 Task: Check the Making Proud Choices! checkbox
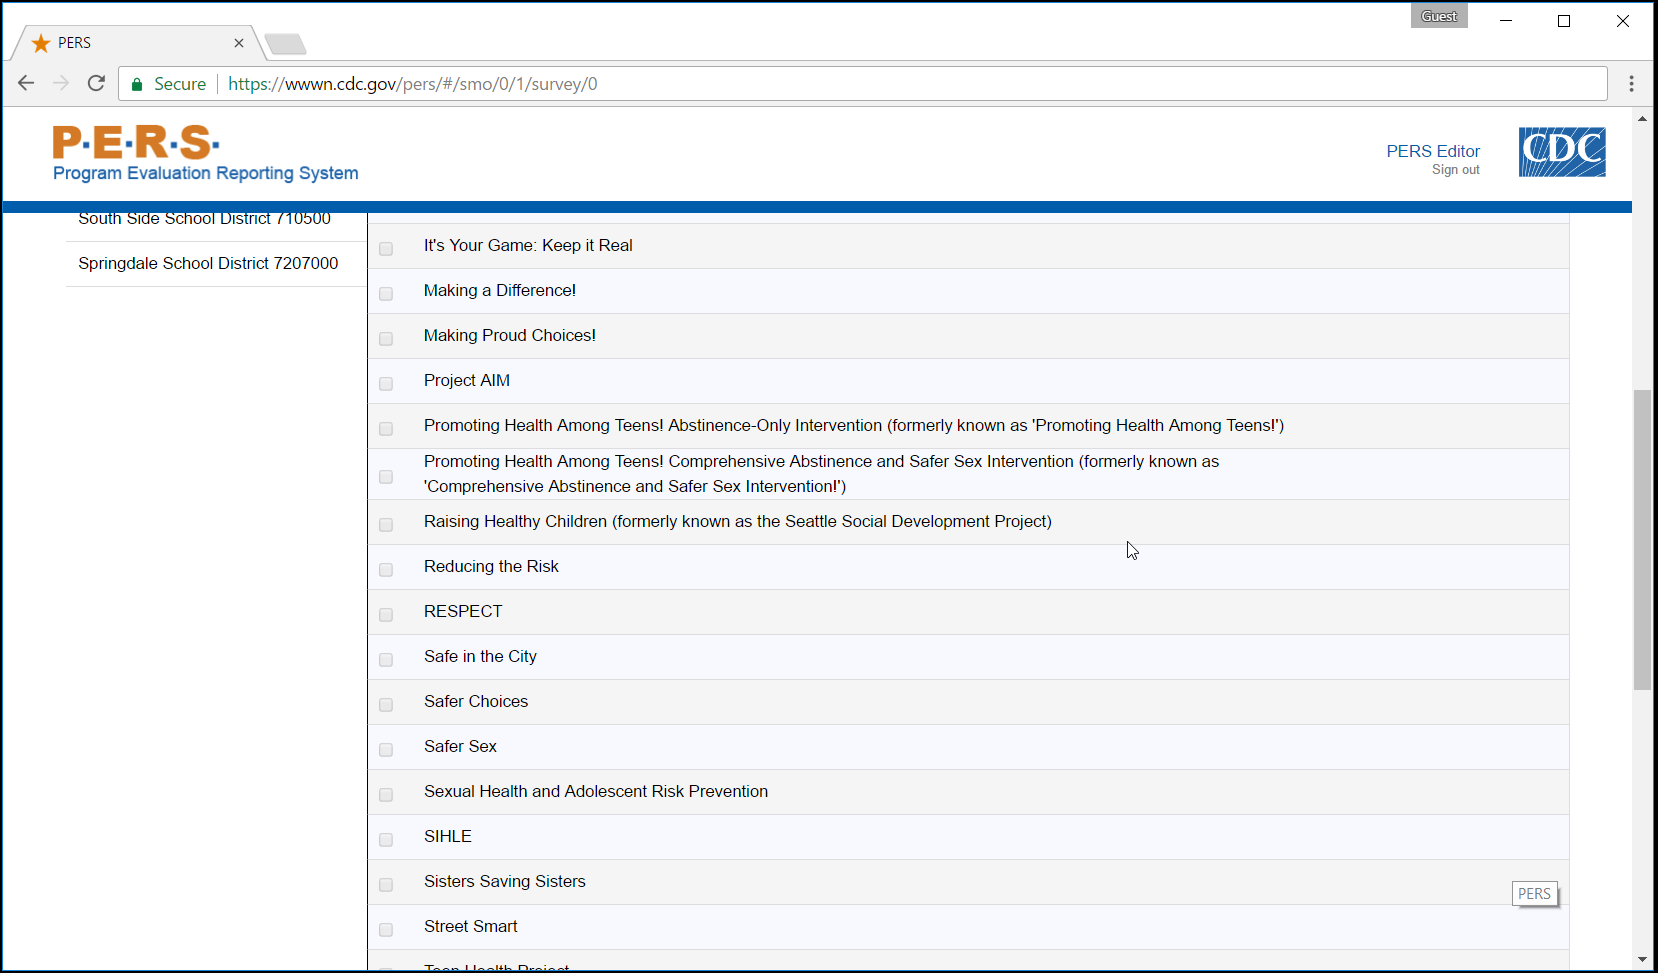click(386, 338)
